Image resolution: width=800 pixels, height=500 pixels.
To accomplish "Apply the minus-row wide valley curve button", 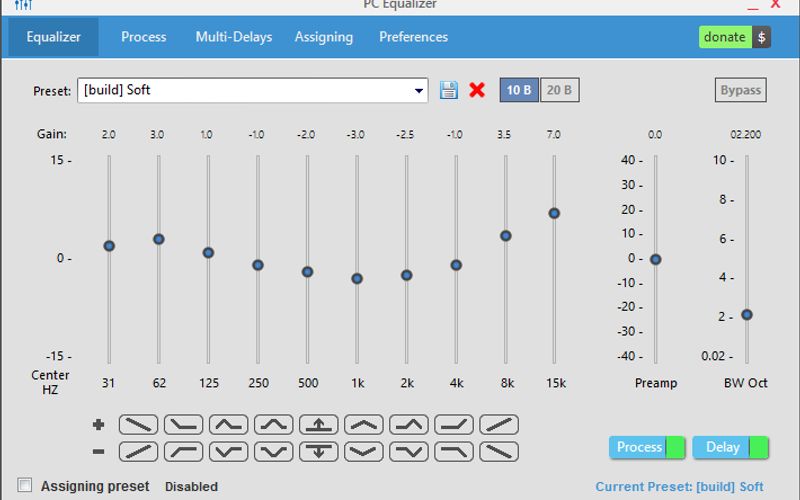I will point(364,452).
